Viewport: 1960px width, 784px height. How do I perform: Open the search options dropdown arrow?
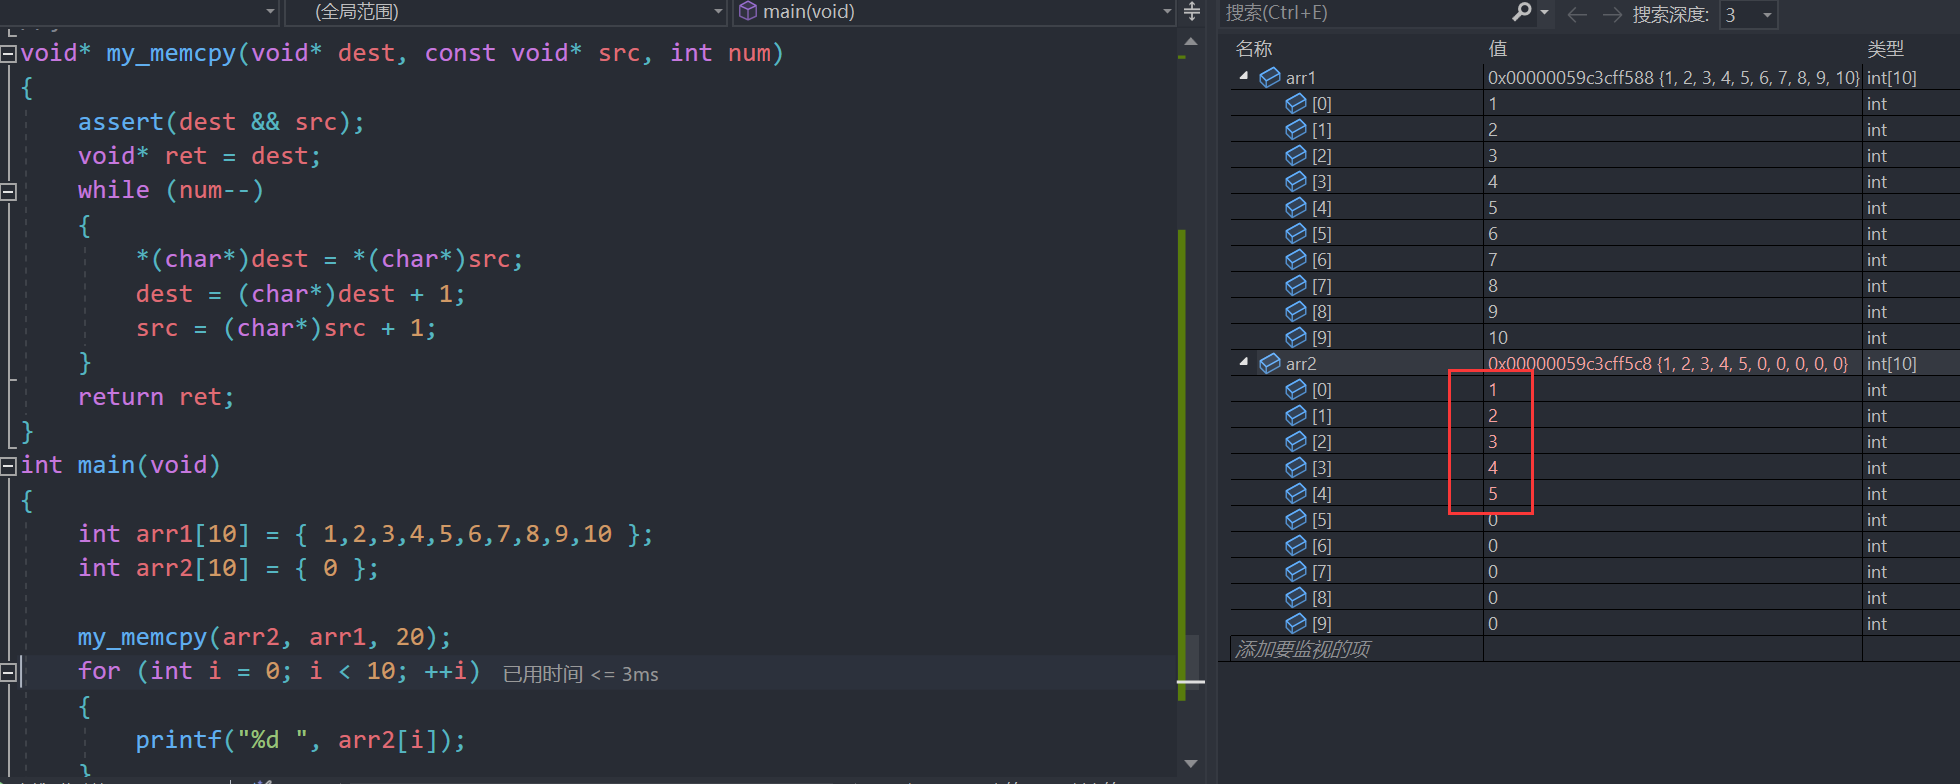1545,13
